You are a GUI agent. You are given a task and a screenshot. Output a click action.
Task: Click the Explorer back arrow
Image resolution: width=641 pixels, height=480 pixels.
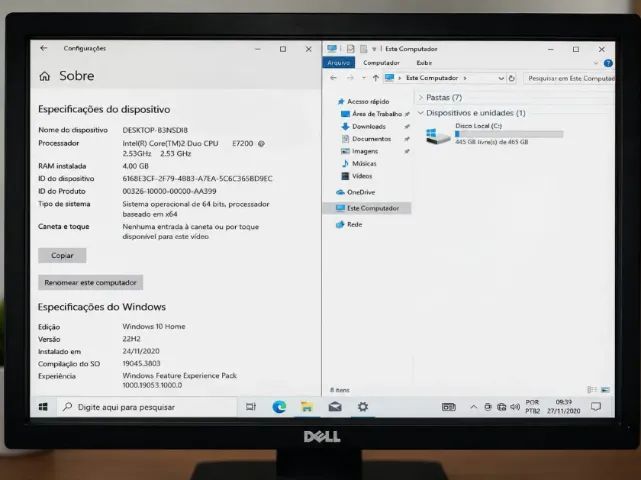[x=333, y=78]
